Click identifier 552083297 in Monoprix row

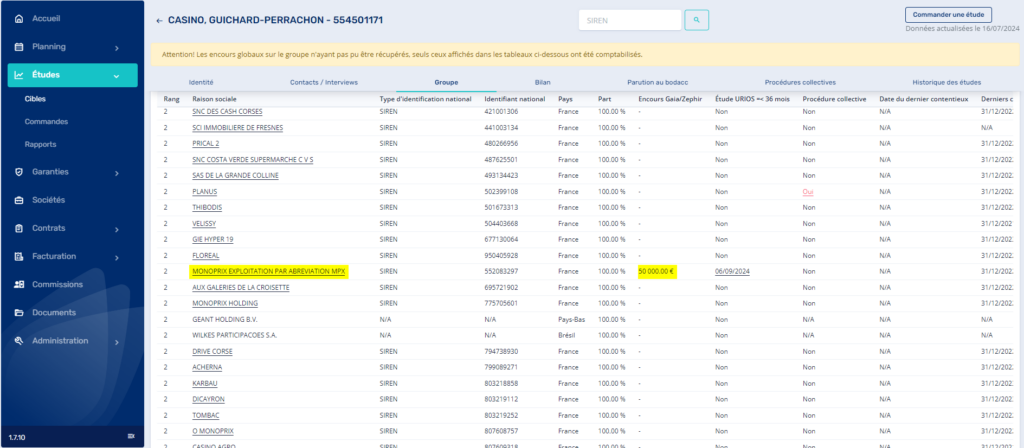click(502, 271)
